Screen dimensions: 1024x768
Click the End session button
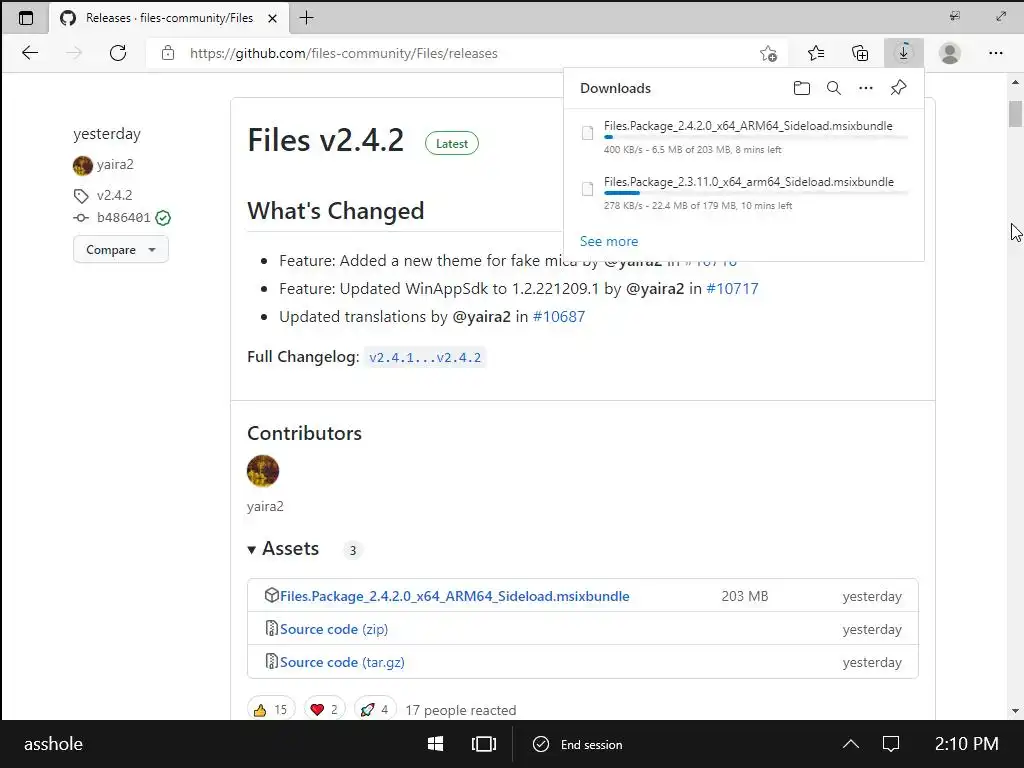[578, 744]
